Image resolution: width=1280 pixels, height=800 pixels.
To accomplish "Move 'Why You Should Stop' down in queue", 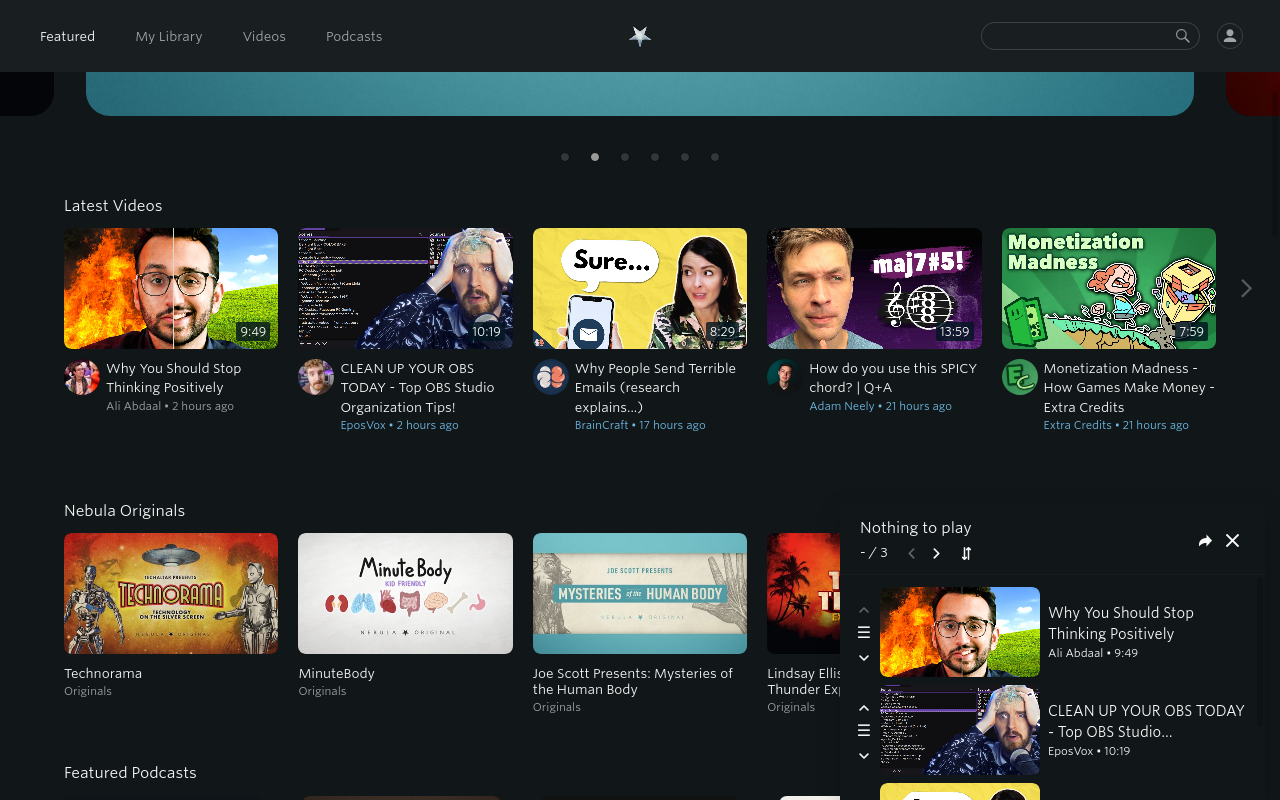I will (x=864, y=657).
